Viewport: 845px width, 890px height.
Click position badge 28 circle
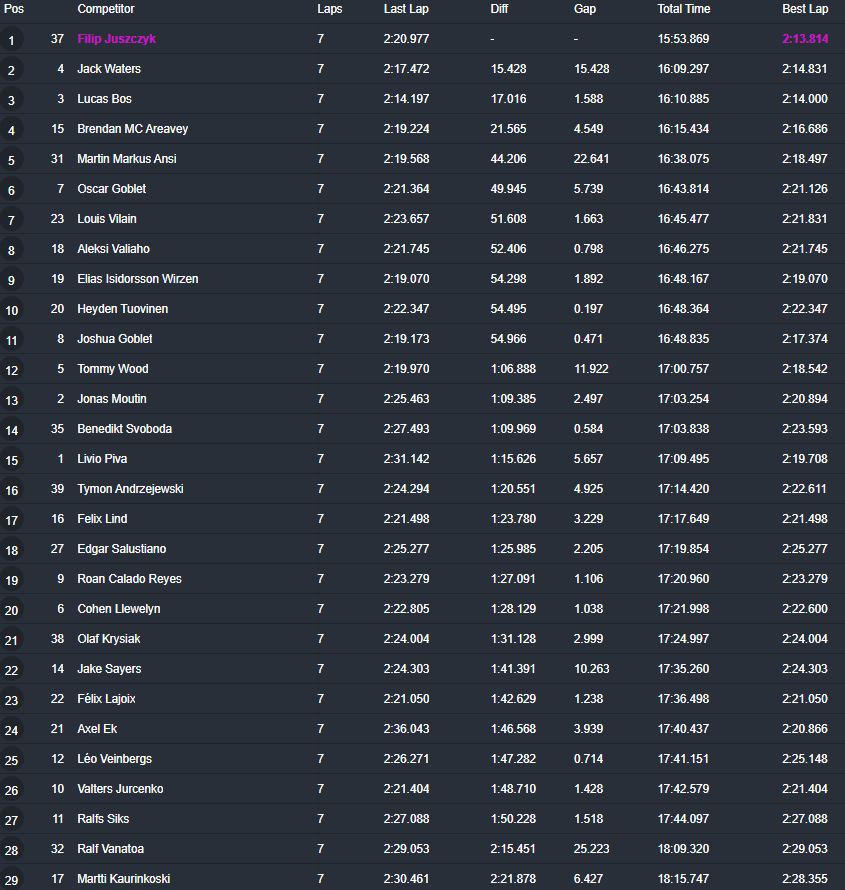click(11, 850)
